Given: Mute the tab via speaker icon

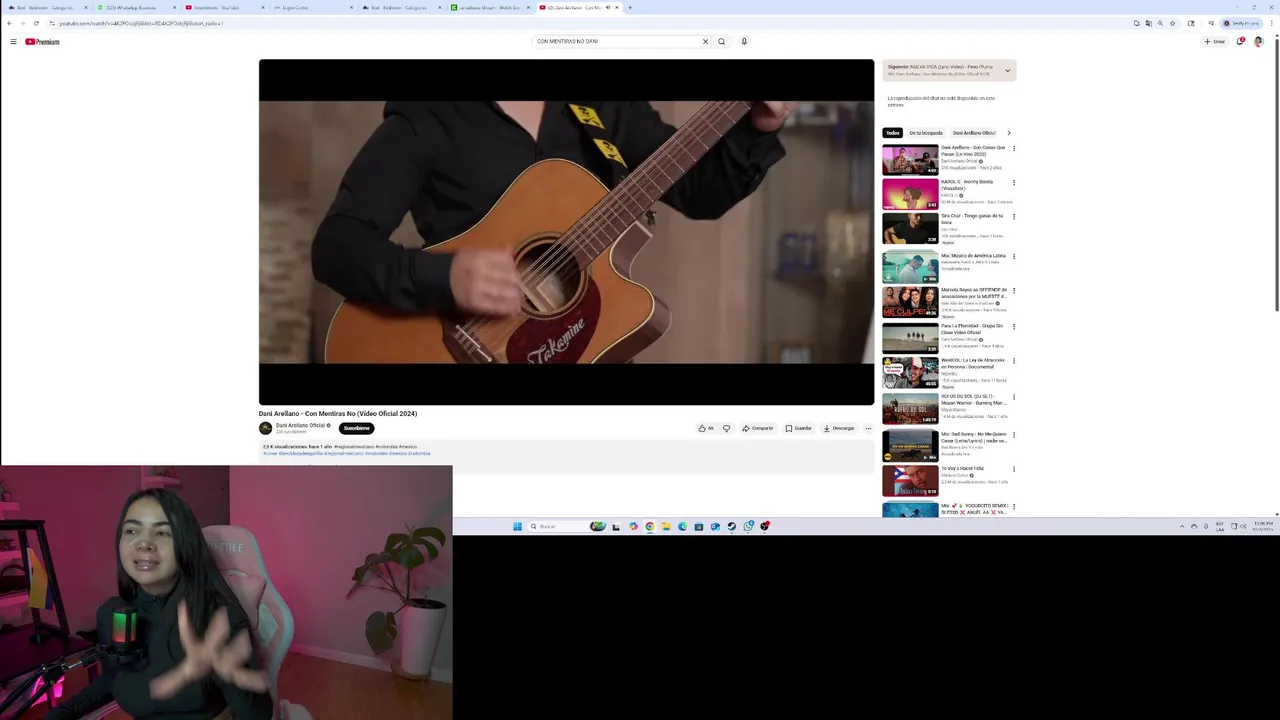Looking at the screenshot, I should pyautogui.click(x=608, y=7).
